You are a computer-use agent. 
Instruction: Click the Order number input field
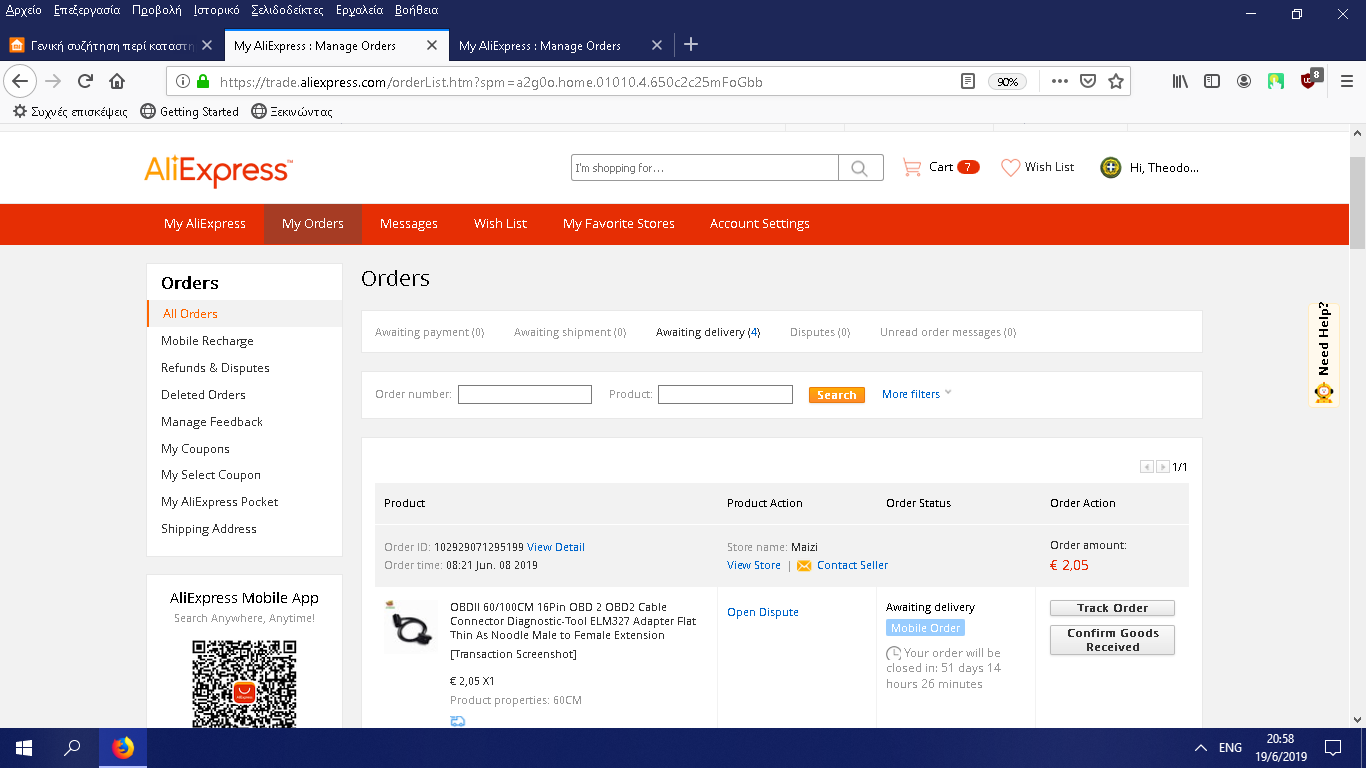click(x=524, y=395)
